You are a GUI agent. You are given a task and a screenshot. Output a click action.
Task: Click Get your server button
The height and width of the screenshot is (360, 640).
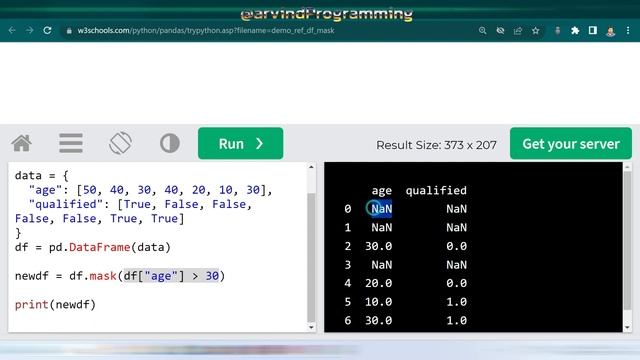tap(571, 143)
